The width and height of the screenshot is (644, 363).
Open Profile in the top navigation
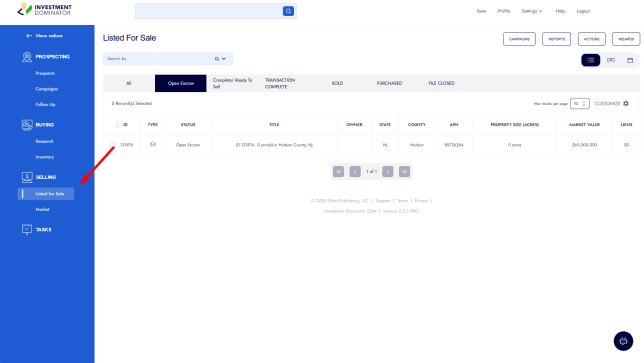coord(504,11)
